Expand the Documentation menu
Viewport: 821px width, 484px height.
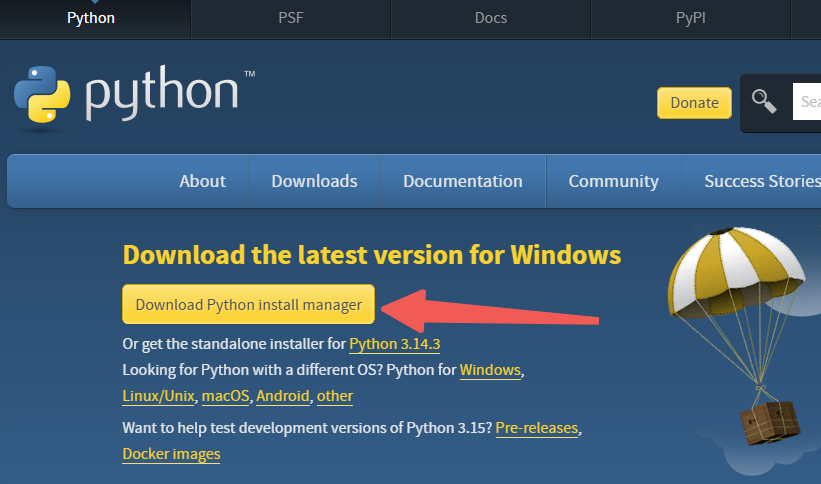pos(462,181)
